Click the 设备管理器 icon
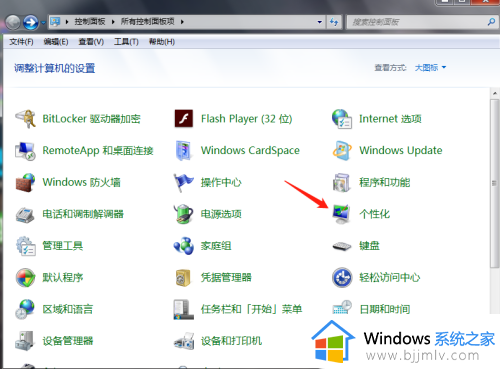 [x=25, y=341]
